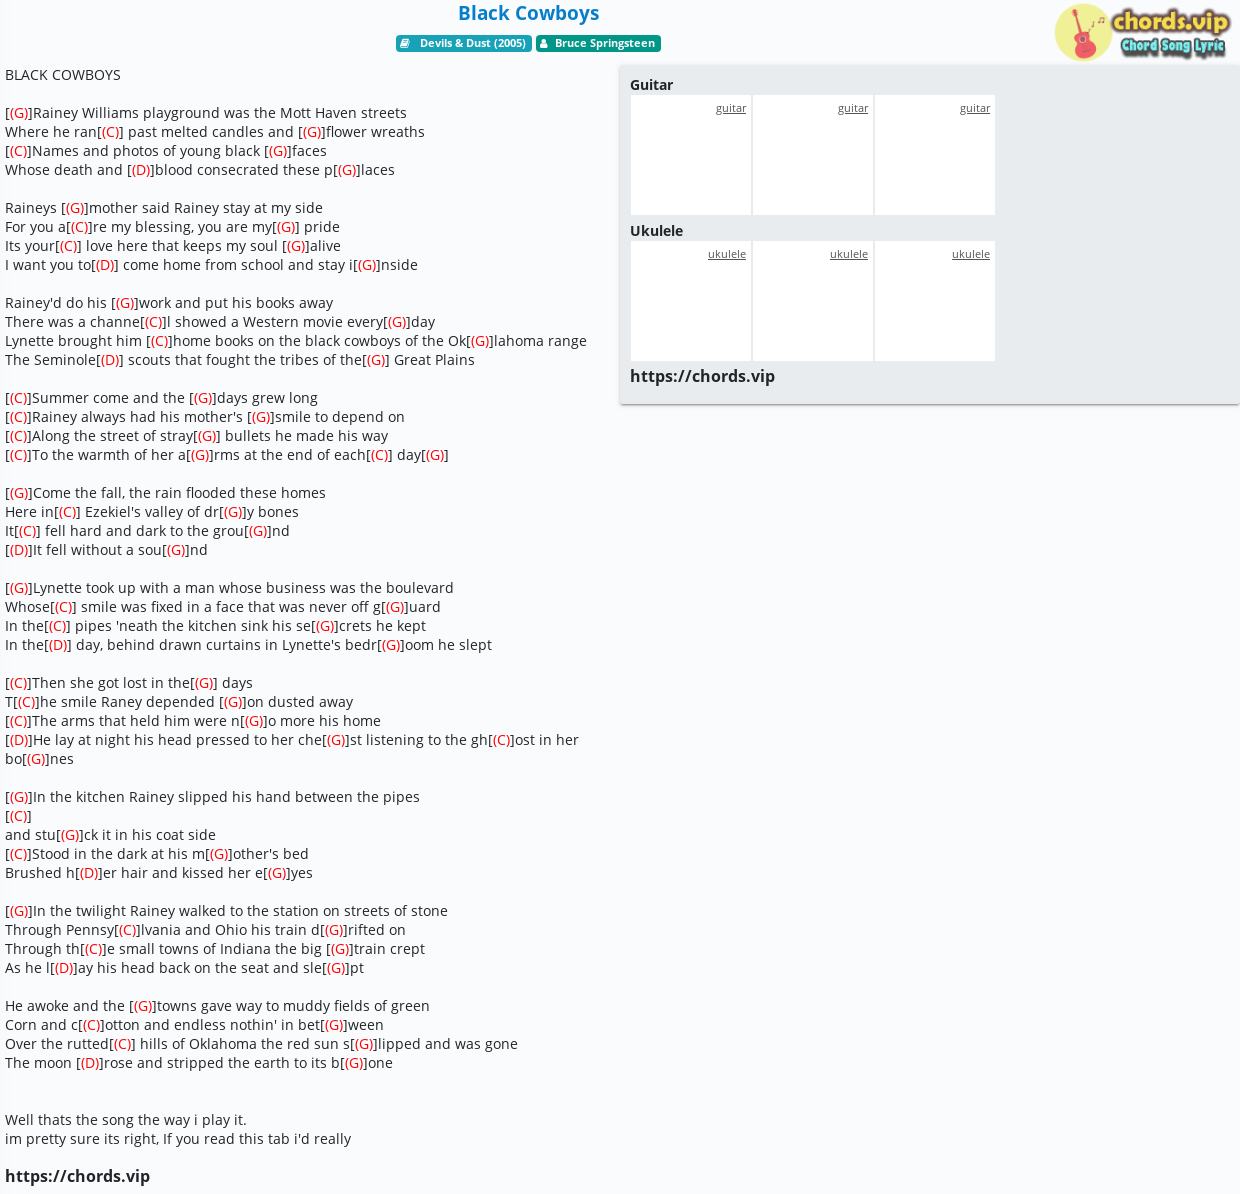This screenshot has height=1194, width=1240.
Task: Click https://chords.vip under the chord panel
Action: point(702,376)
